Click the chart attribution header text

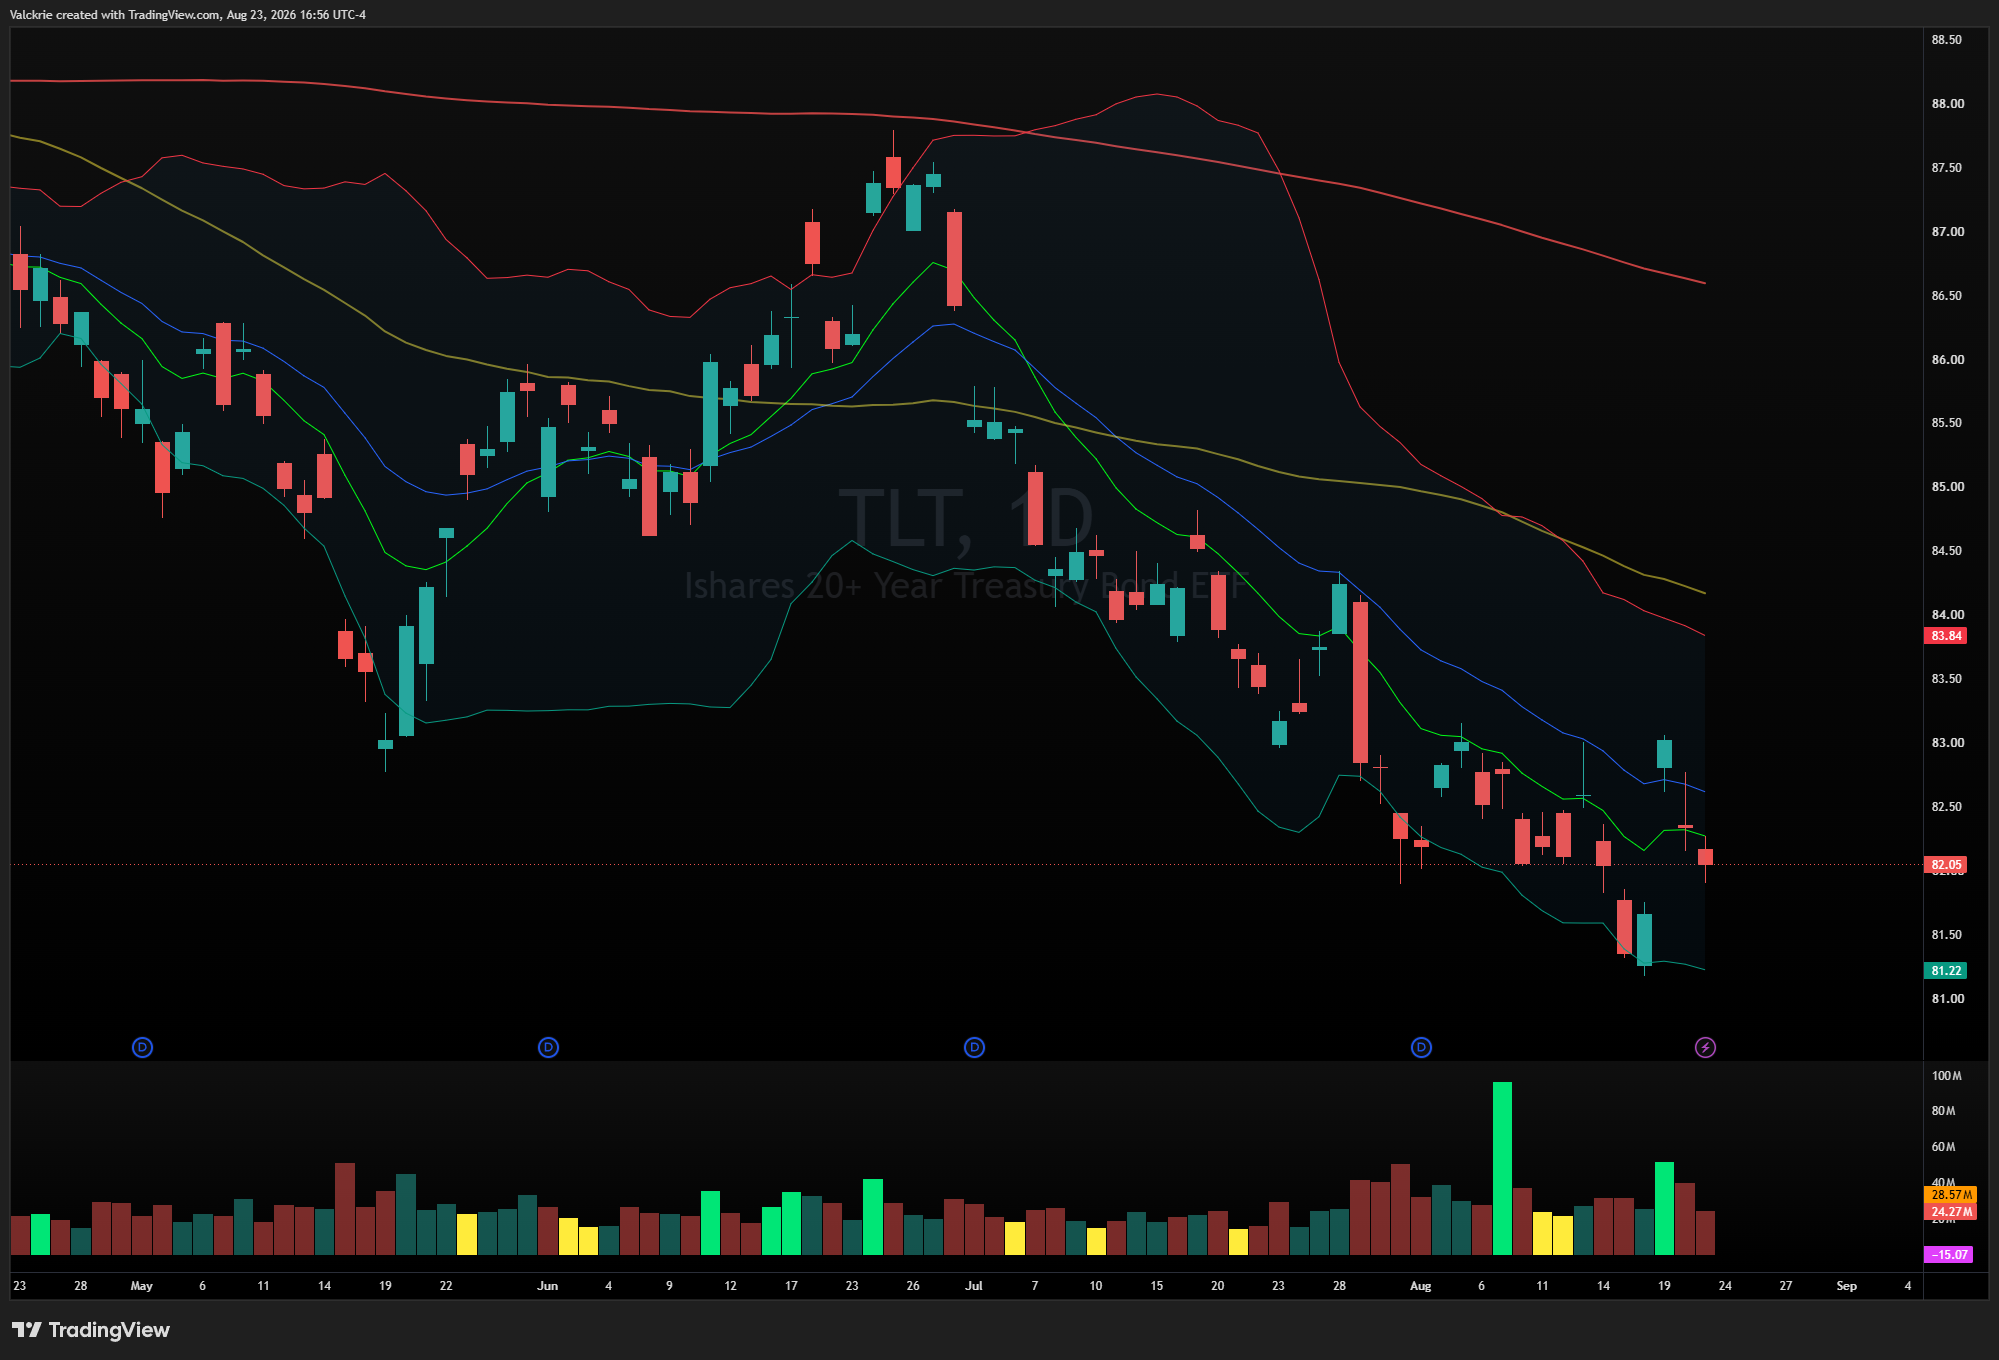(188, 15)
